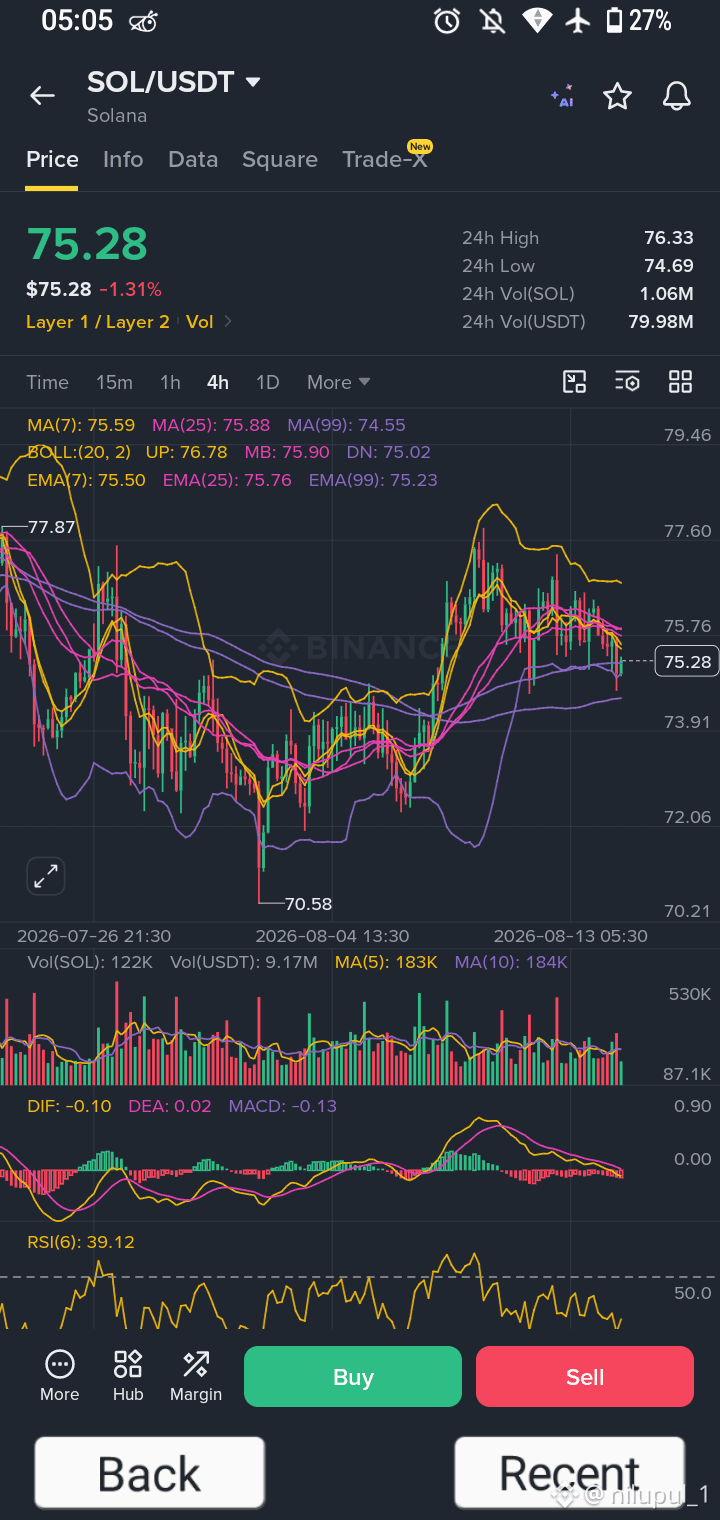This screenshot has height=1520, width=720.
Task: Select the 1D timeframe
Action: (x=268, y=382)
